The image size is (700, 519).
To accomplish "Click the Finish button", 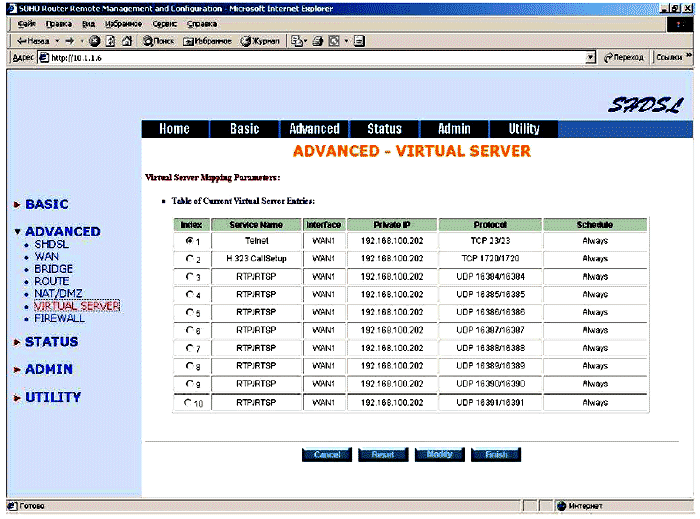I will (x=496, y=455).
